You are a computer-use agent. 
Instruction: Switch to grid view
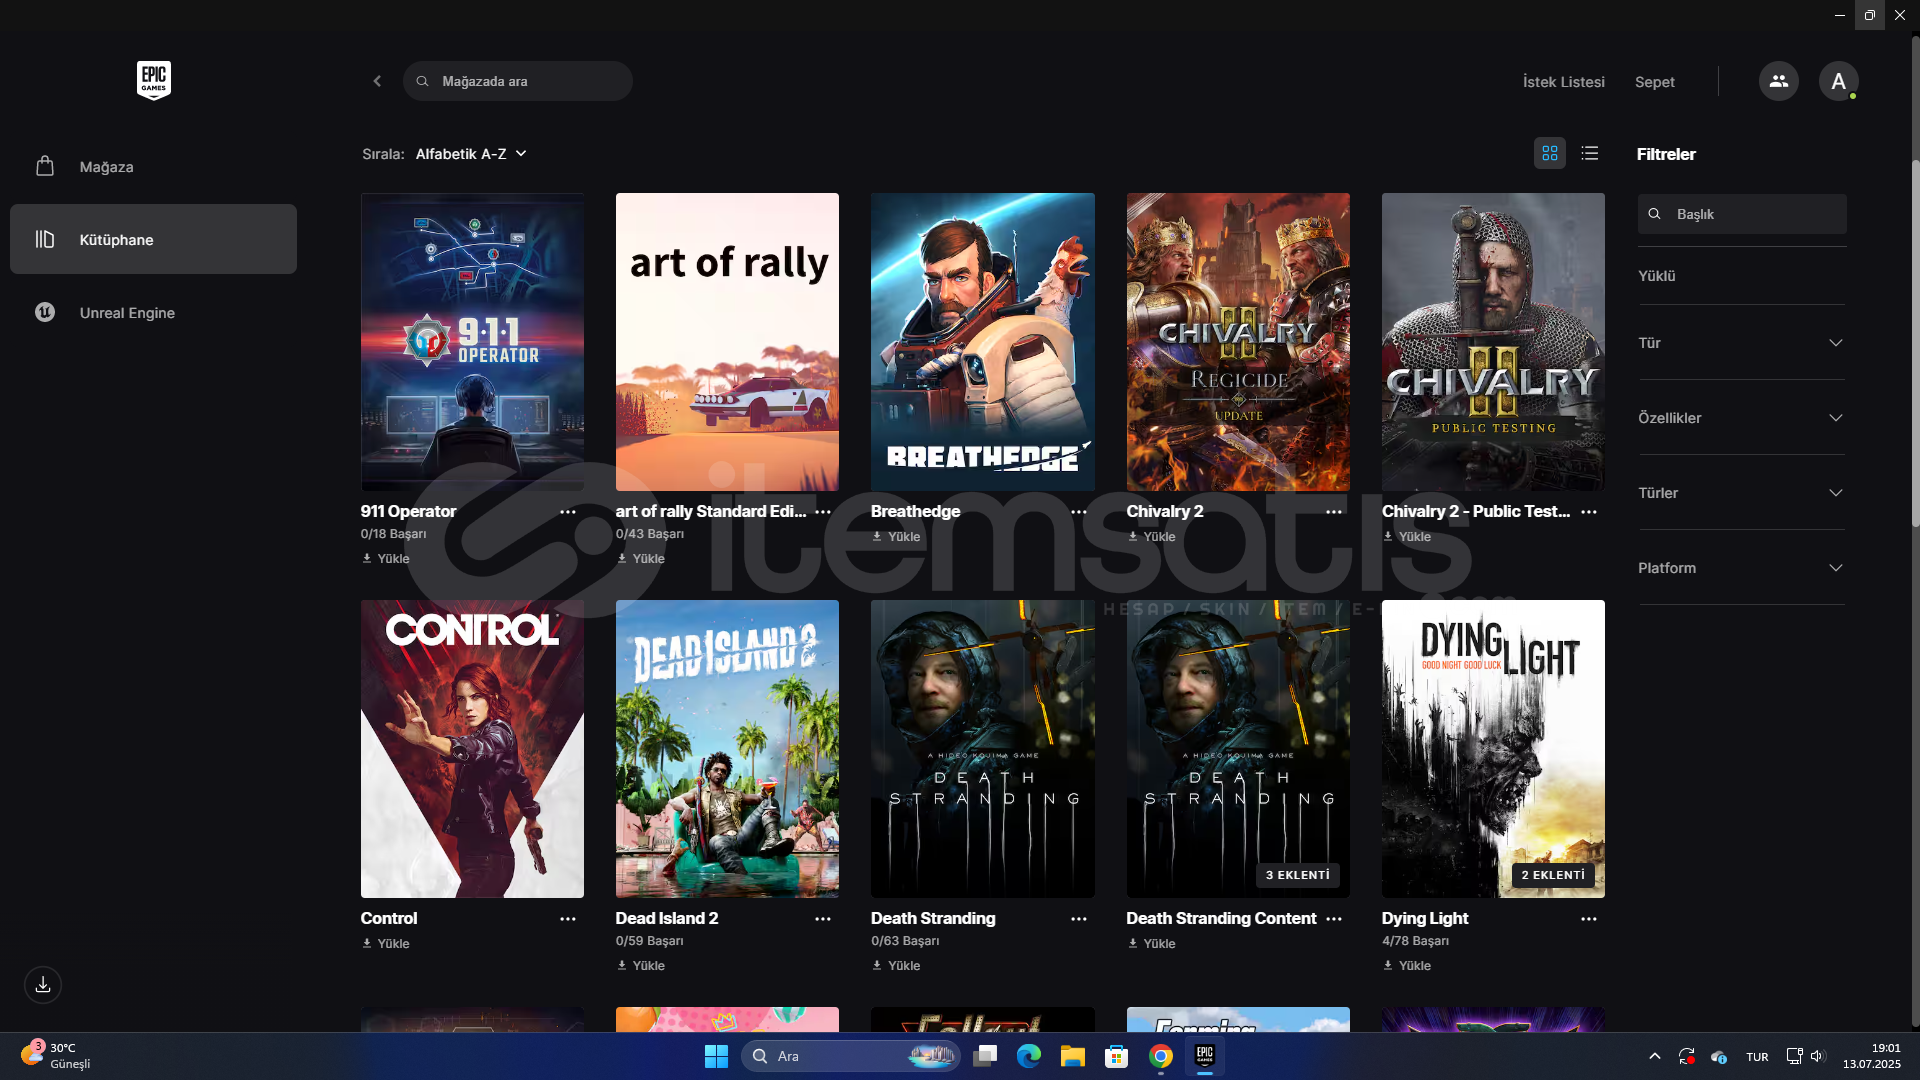[x=1549, y=153]
